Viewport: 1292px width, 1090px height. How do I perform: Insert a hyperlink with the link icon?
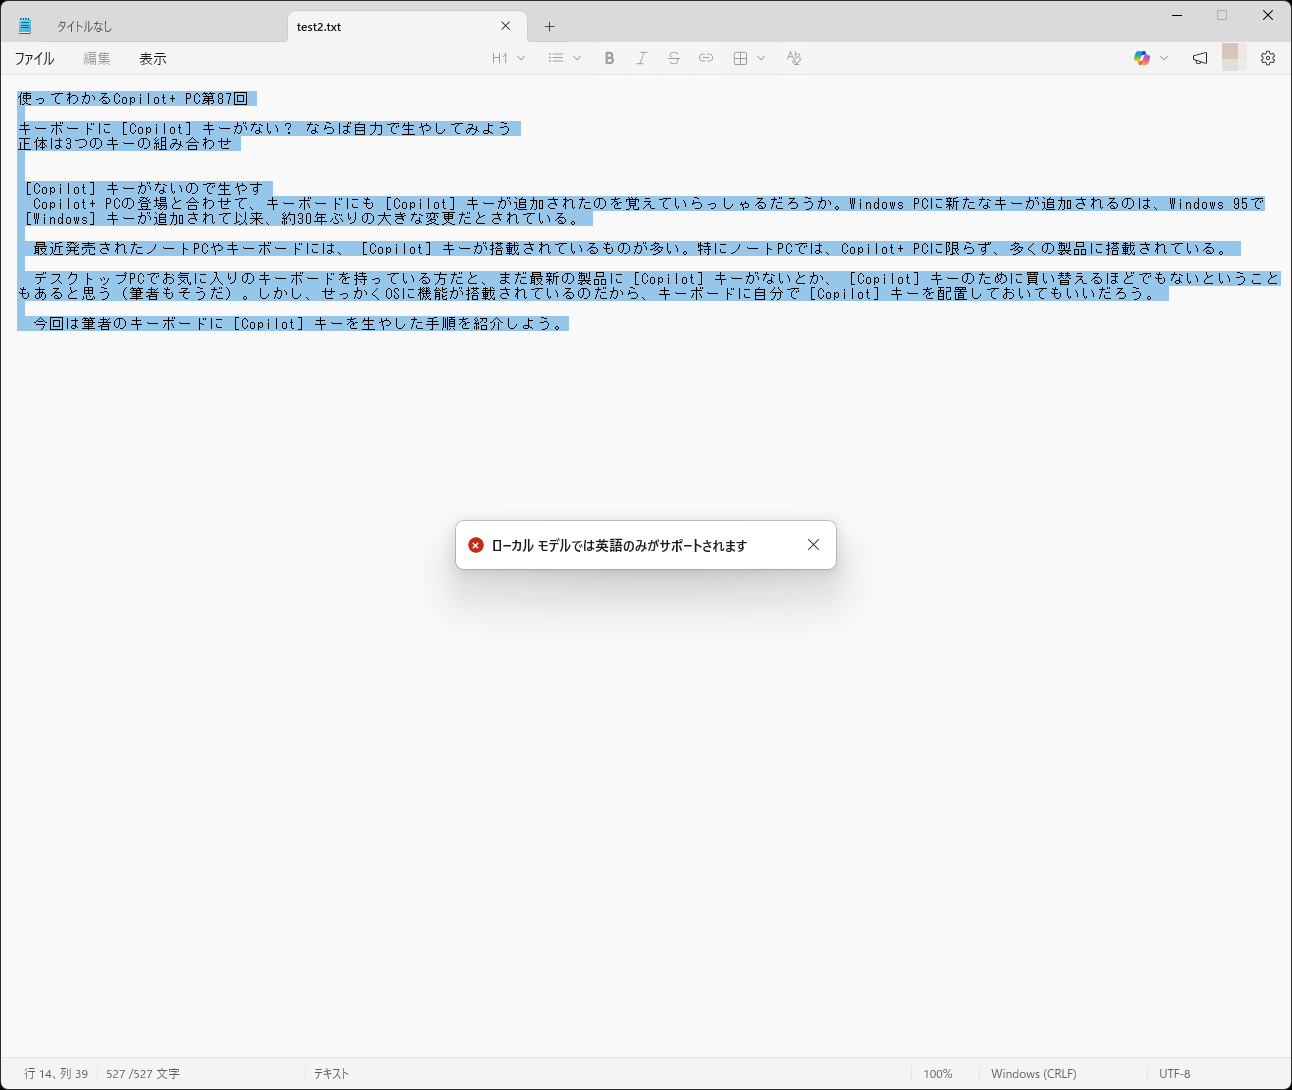706,58
